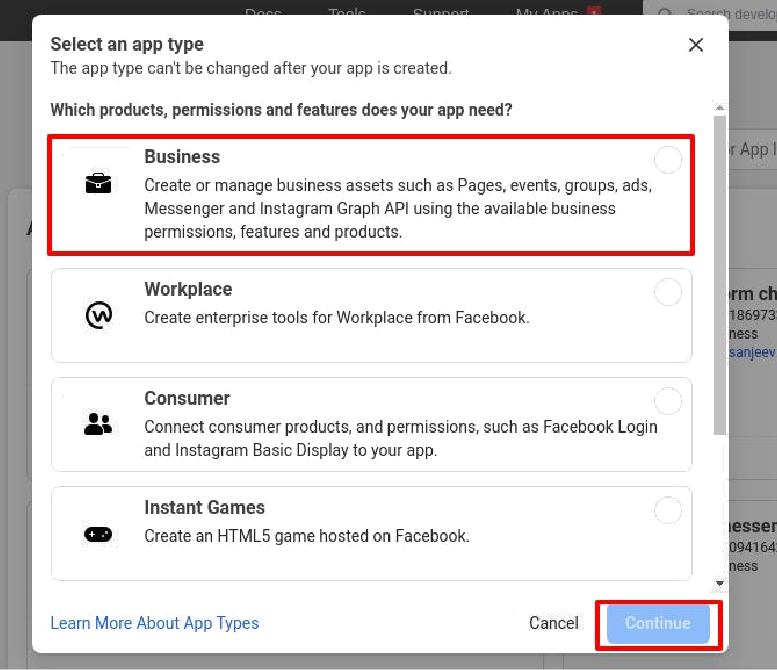Screen dimensions: 777x670
Task: Click the Consumer people icon
Action: click(x=98, y=424)
